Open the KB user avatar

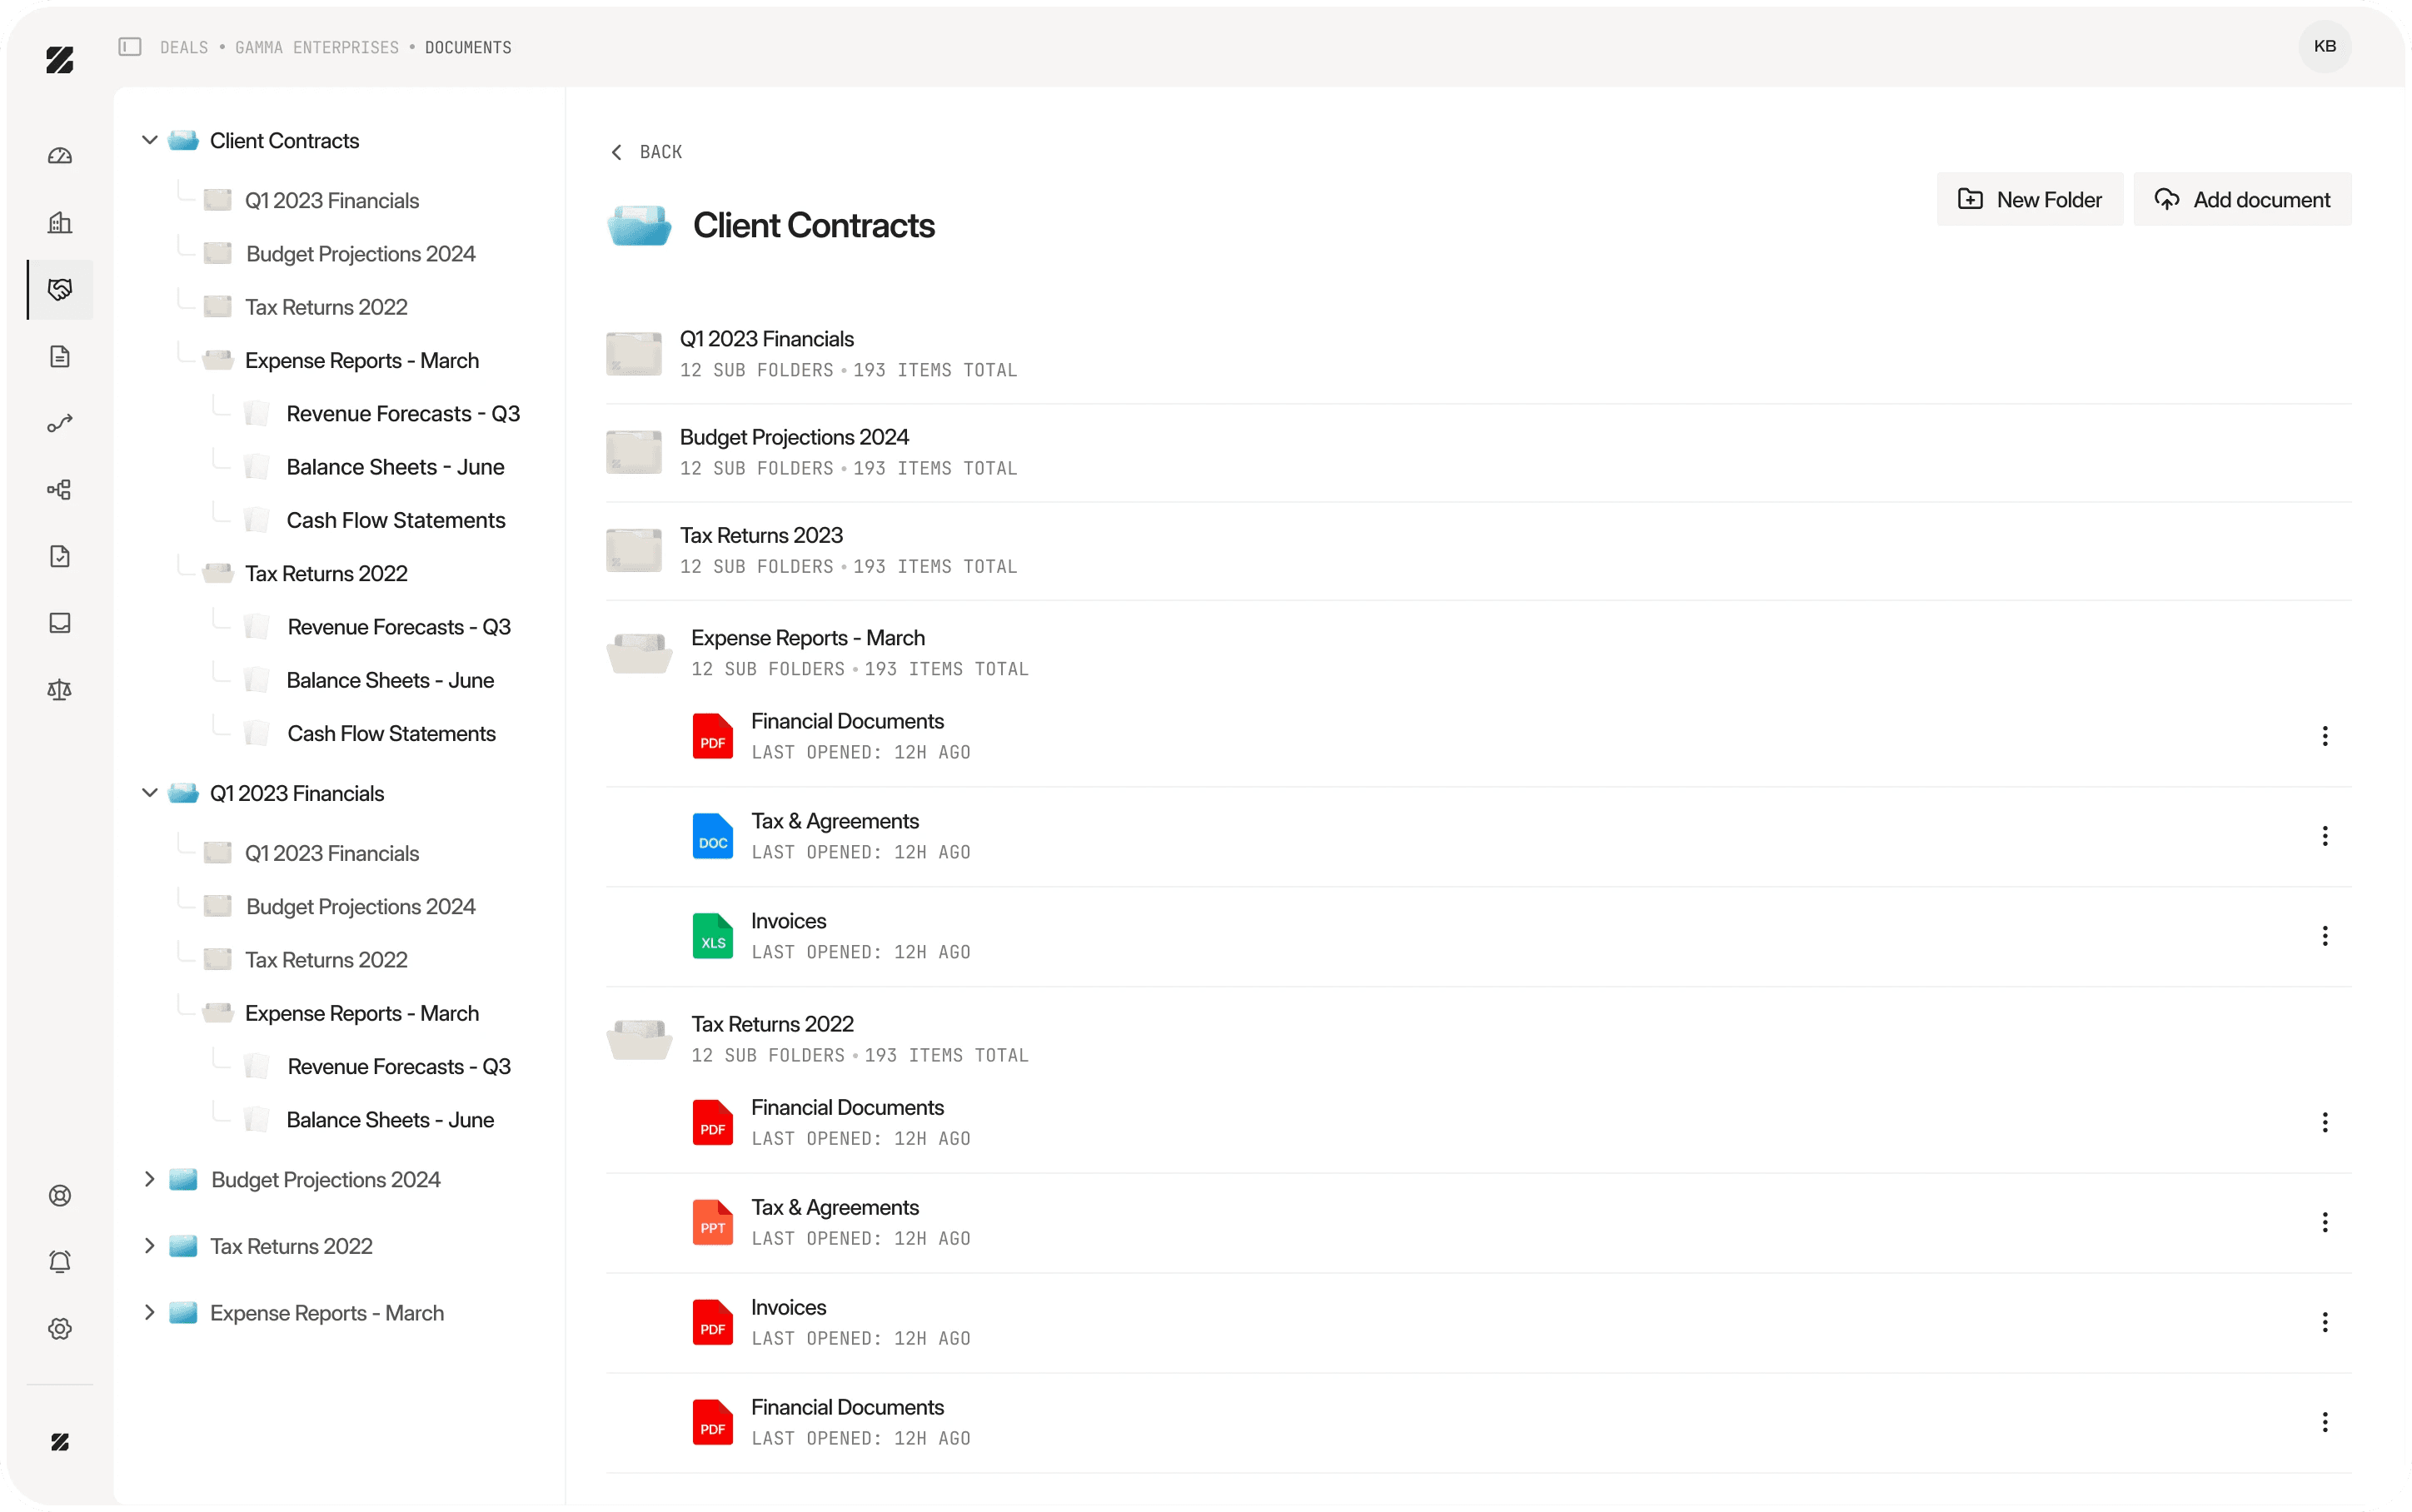pyautogui.click(x=2324, y=47)
